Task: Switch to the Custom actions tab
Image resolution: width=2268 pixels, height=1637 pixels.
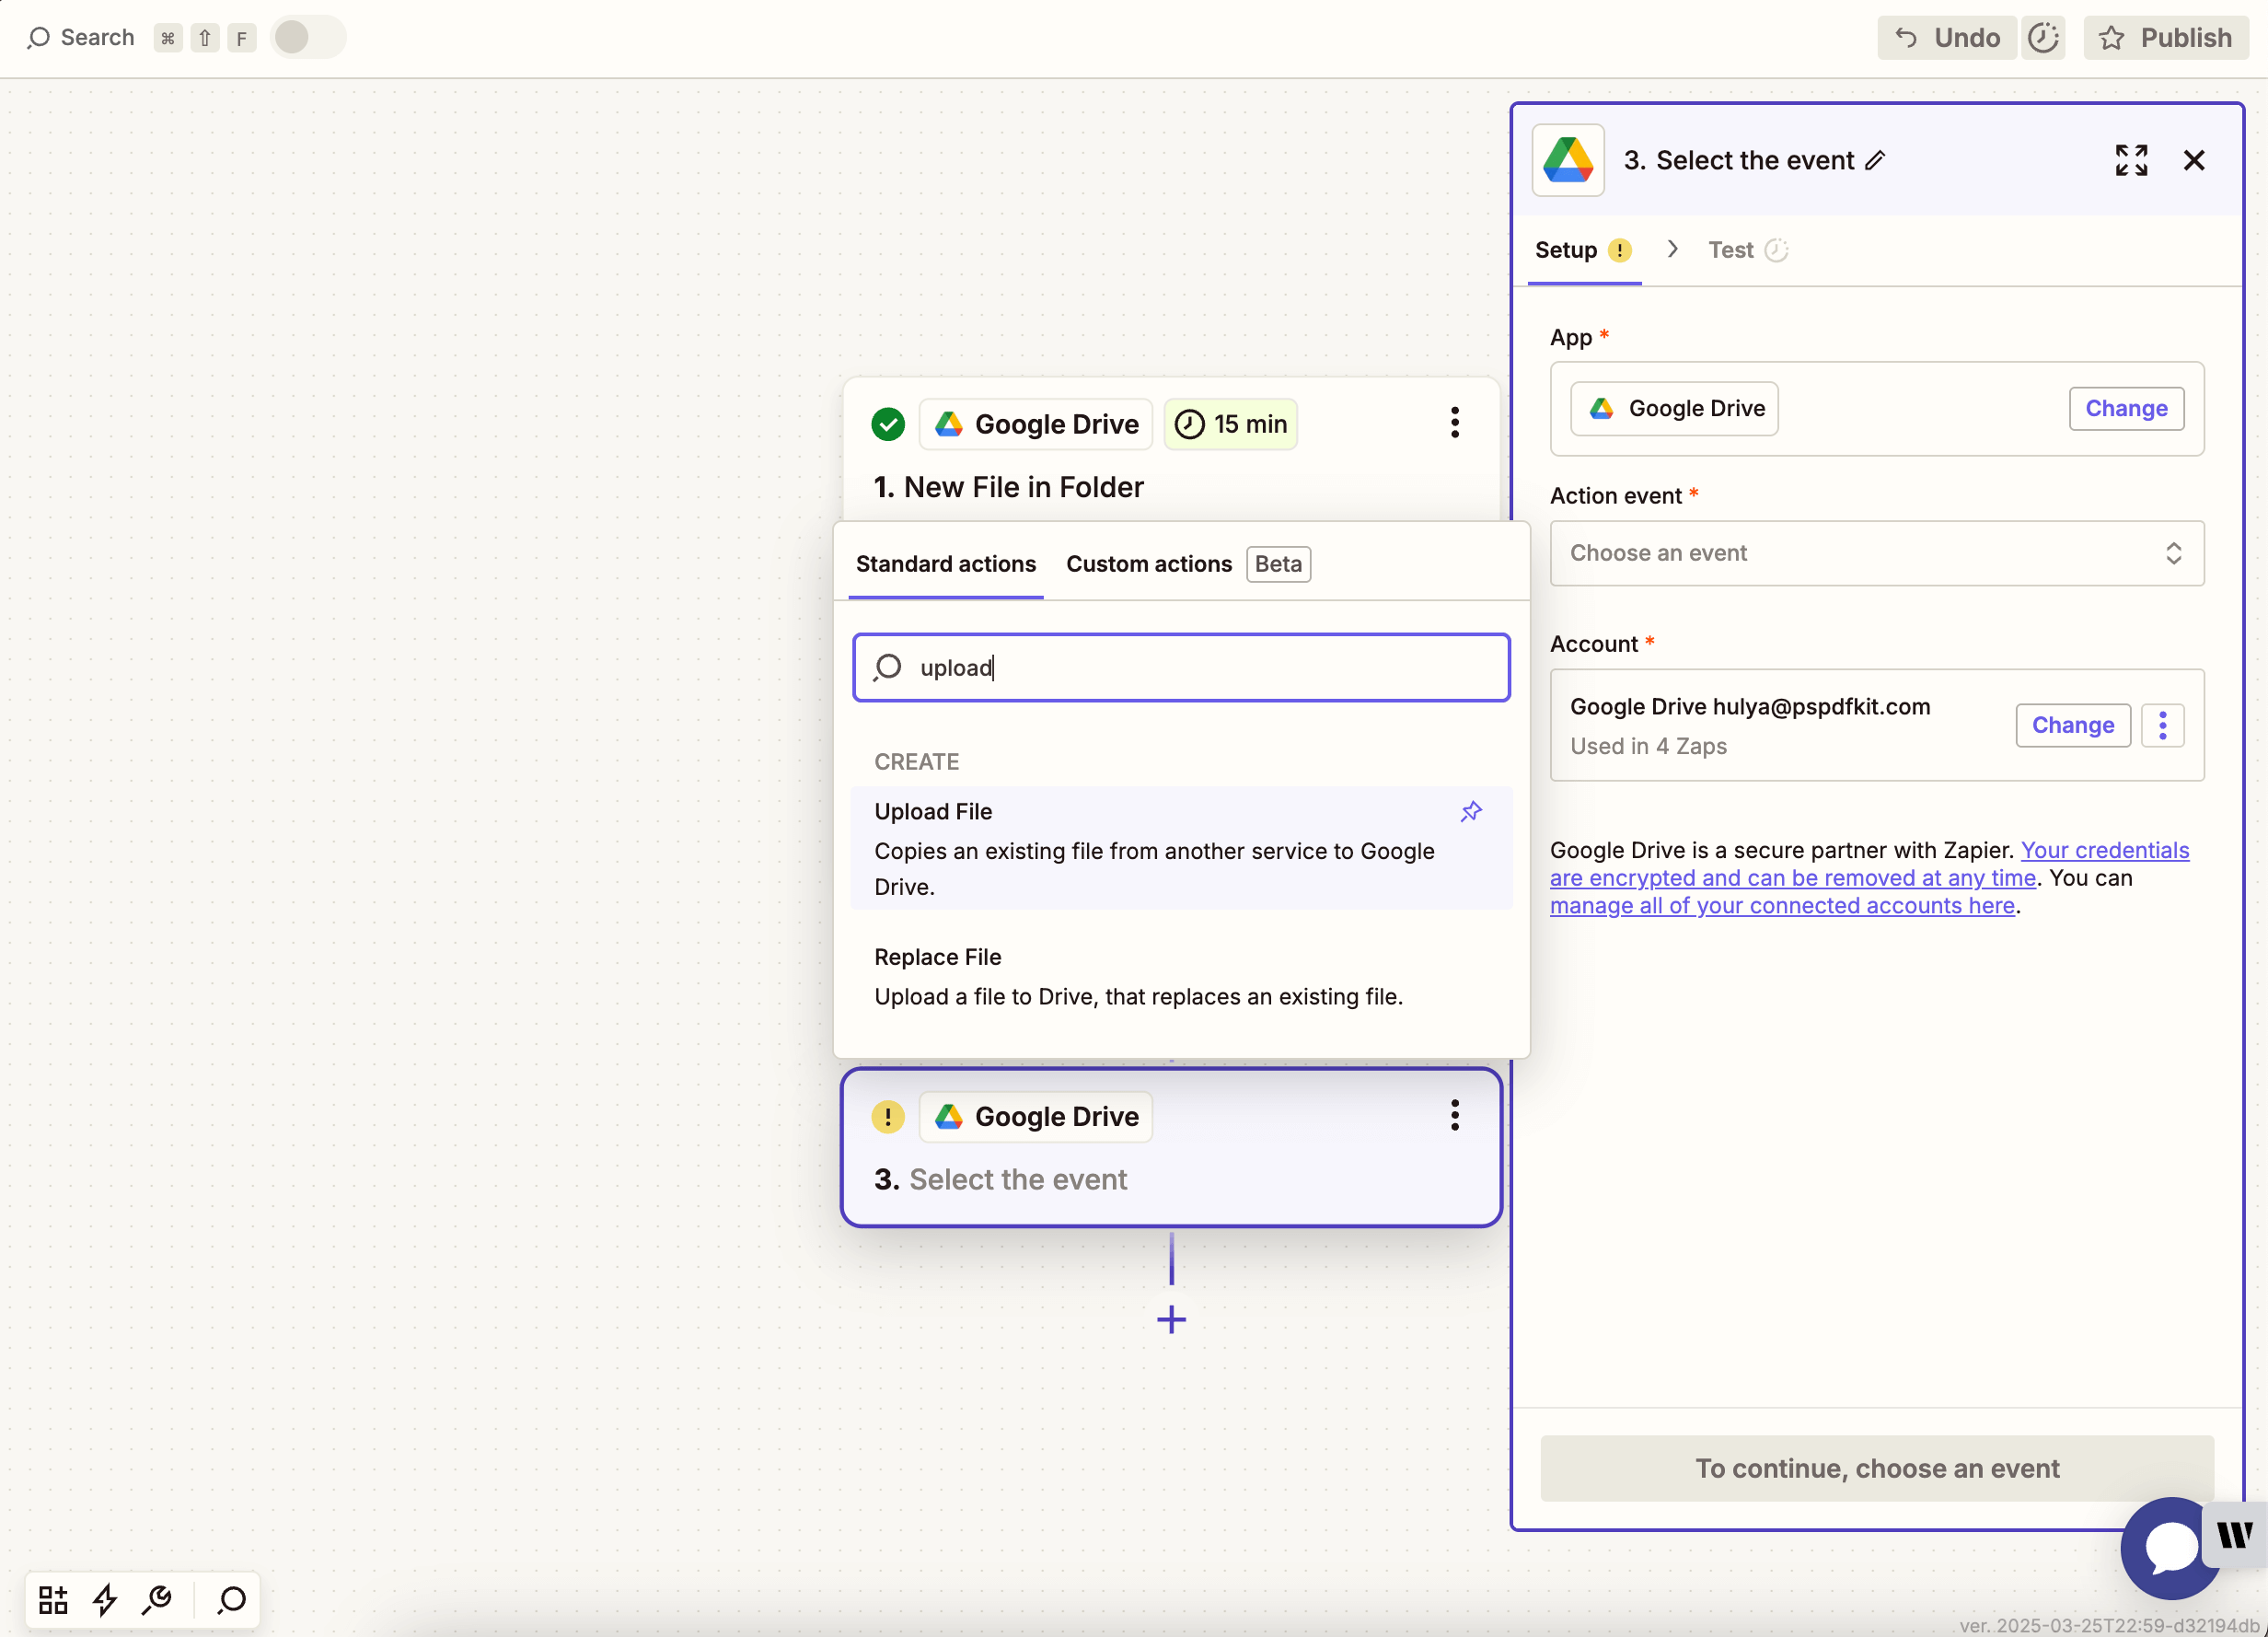Action: pyautogui.click(x=1147, y=564)
